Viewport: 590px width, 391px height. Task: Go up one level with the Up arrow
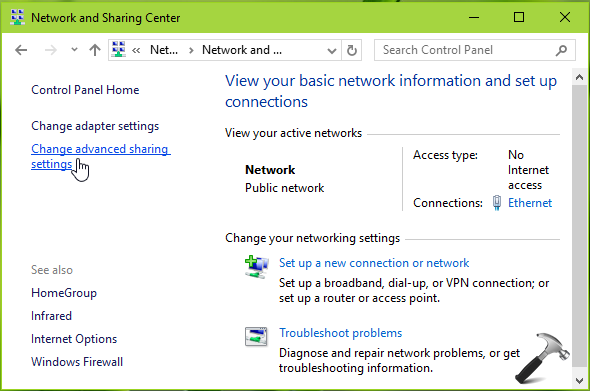tap(95, 50)
